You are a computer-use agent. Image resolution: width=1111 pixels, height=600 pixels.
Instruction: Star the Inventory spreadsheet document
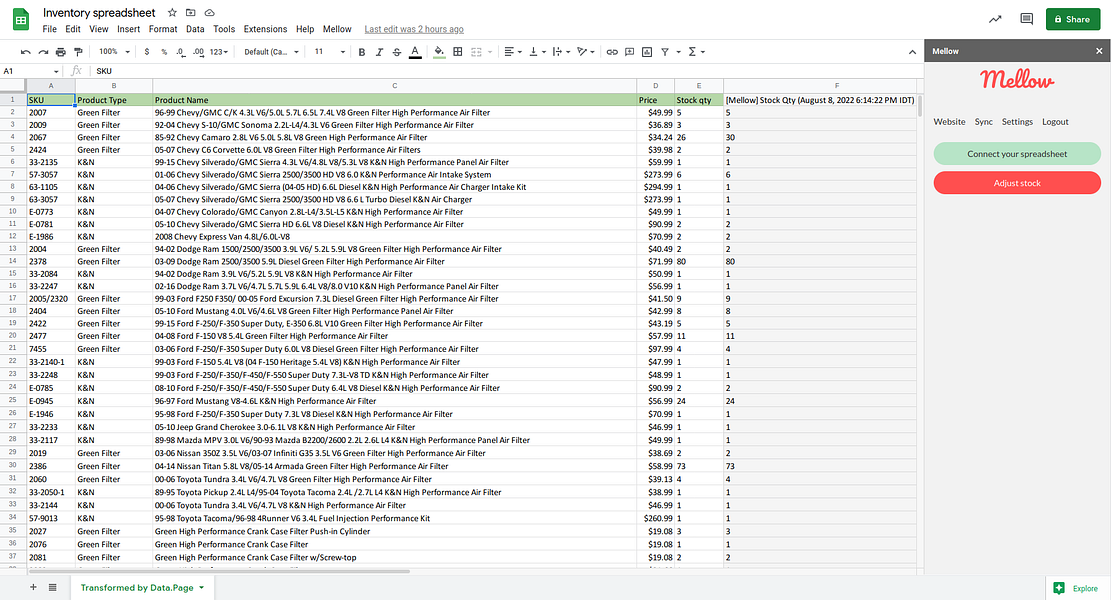tap(172, 13)
